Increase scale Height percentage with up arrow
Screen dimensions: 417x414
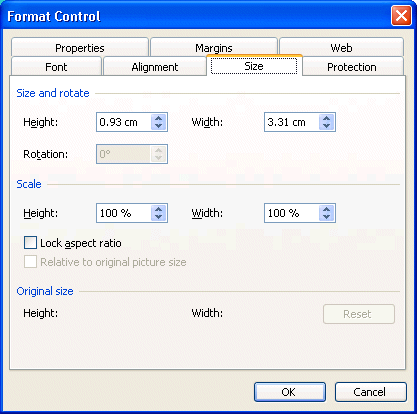(x=159, y=209)
